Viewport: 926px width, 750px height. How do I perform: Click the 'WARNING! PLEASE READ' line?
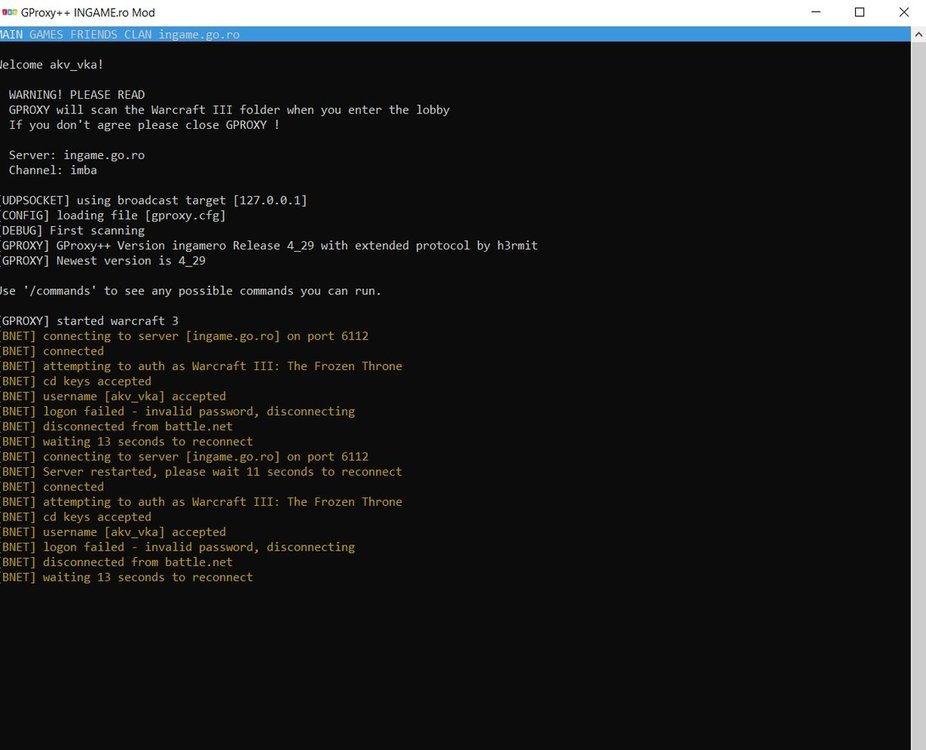pos(77,95)
